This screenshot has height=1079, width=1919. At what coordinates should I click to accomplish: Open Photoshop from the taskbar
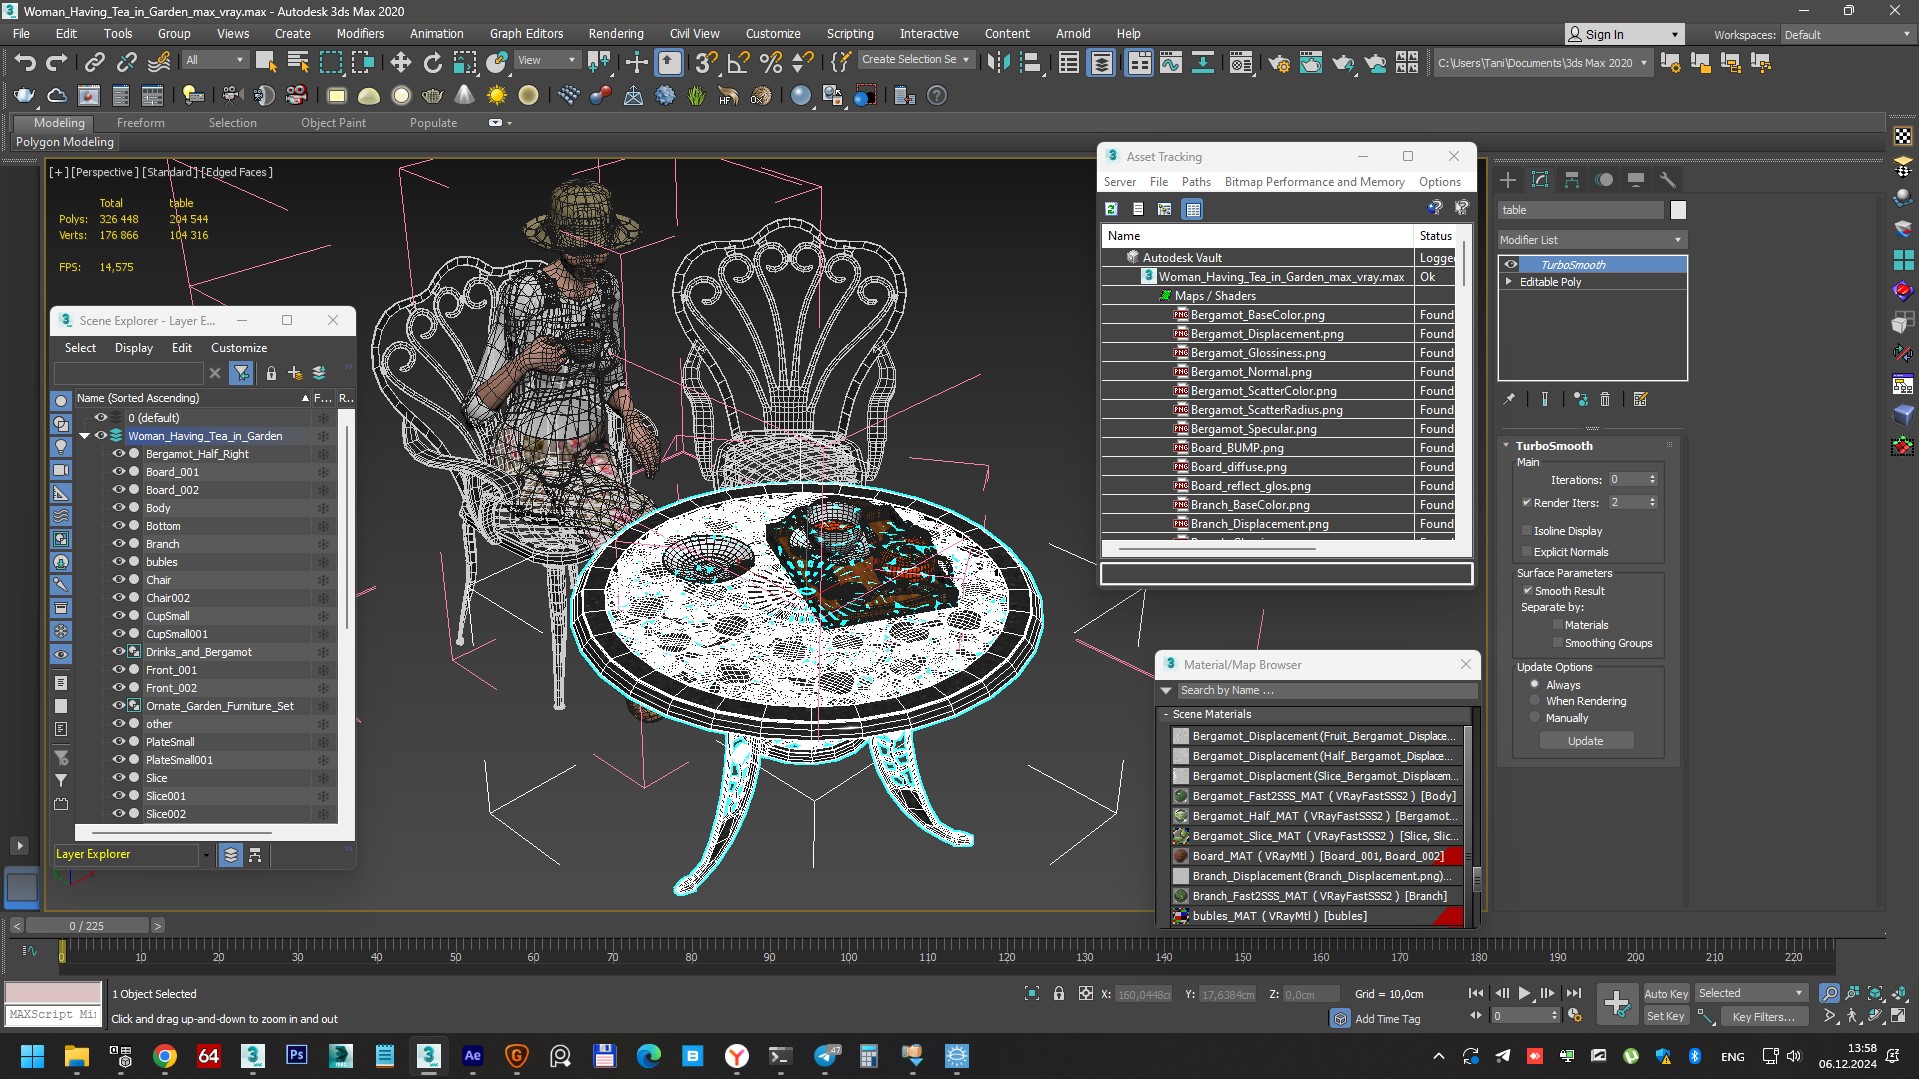(296, 1056)
